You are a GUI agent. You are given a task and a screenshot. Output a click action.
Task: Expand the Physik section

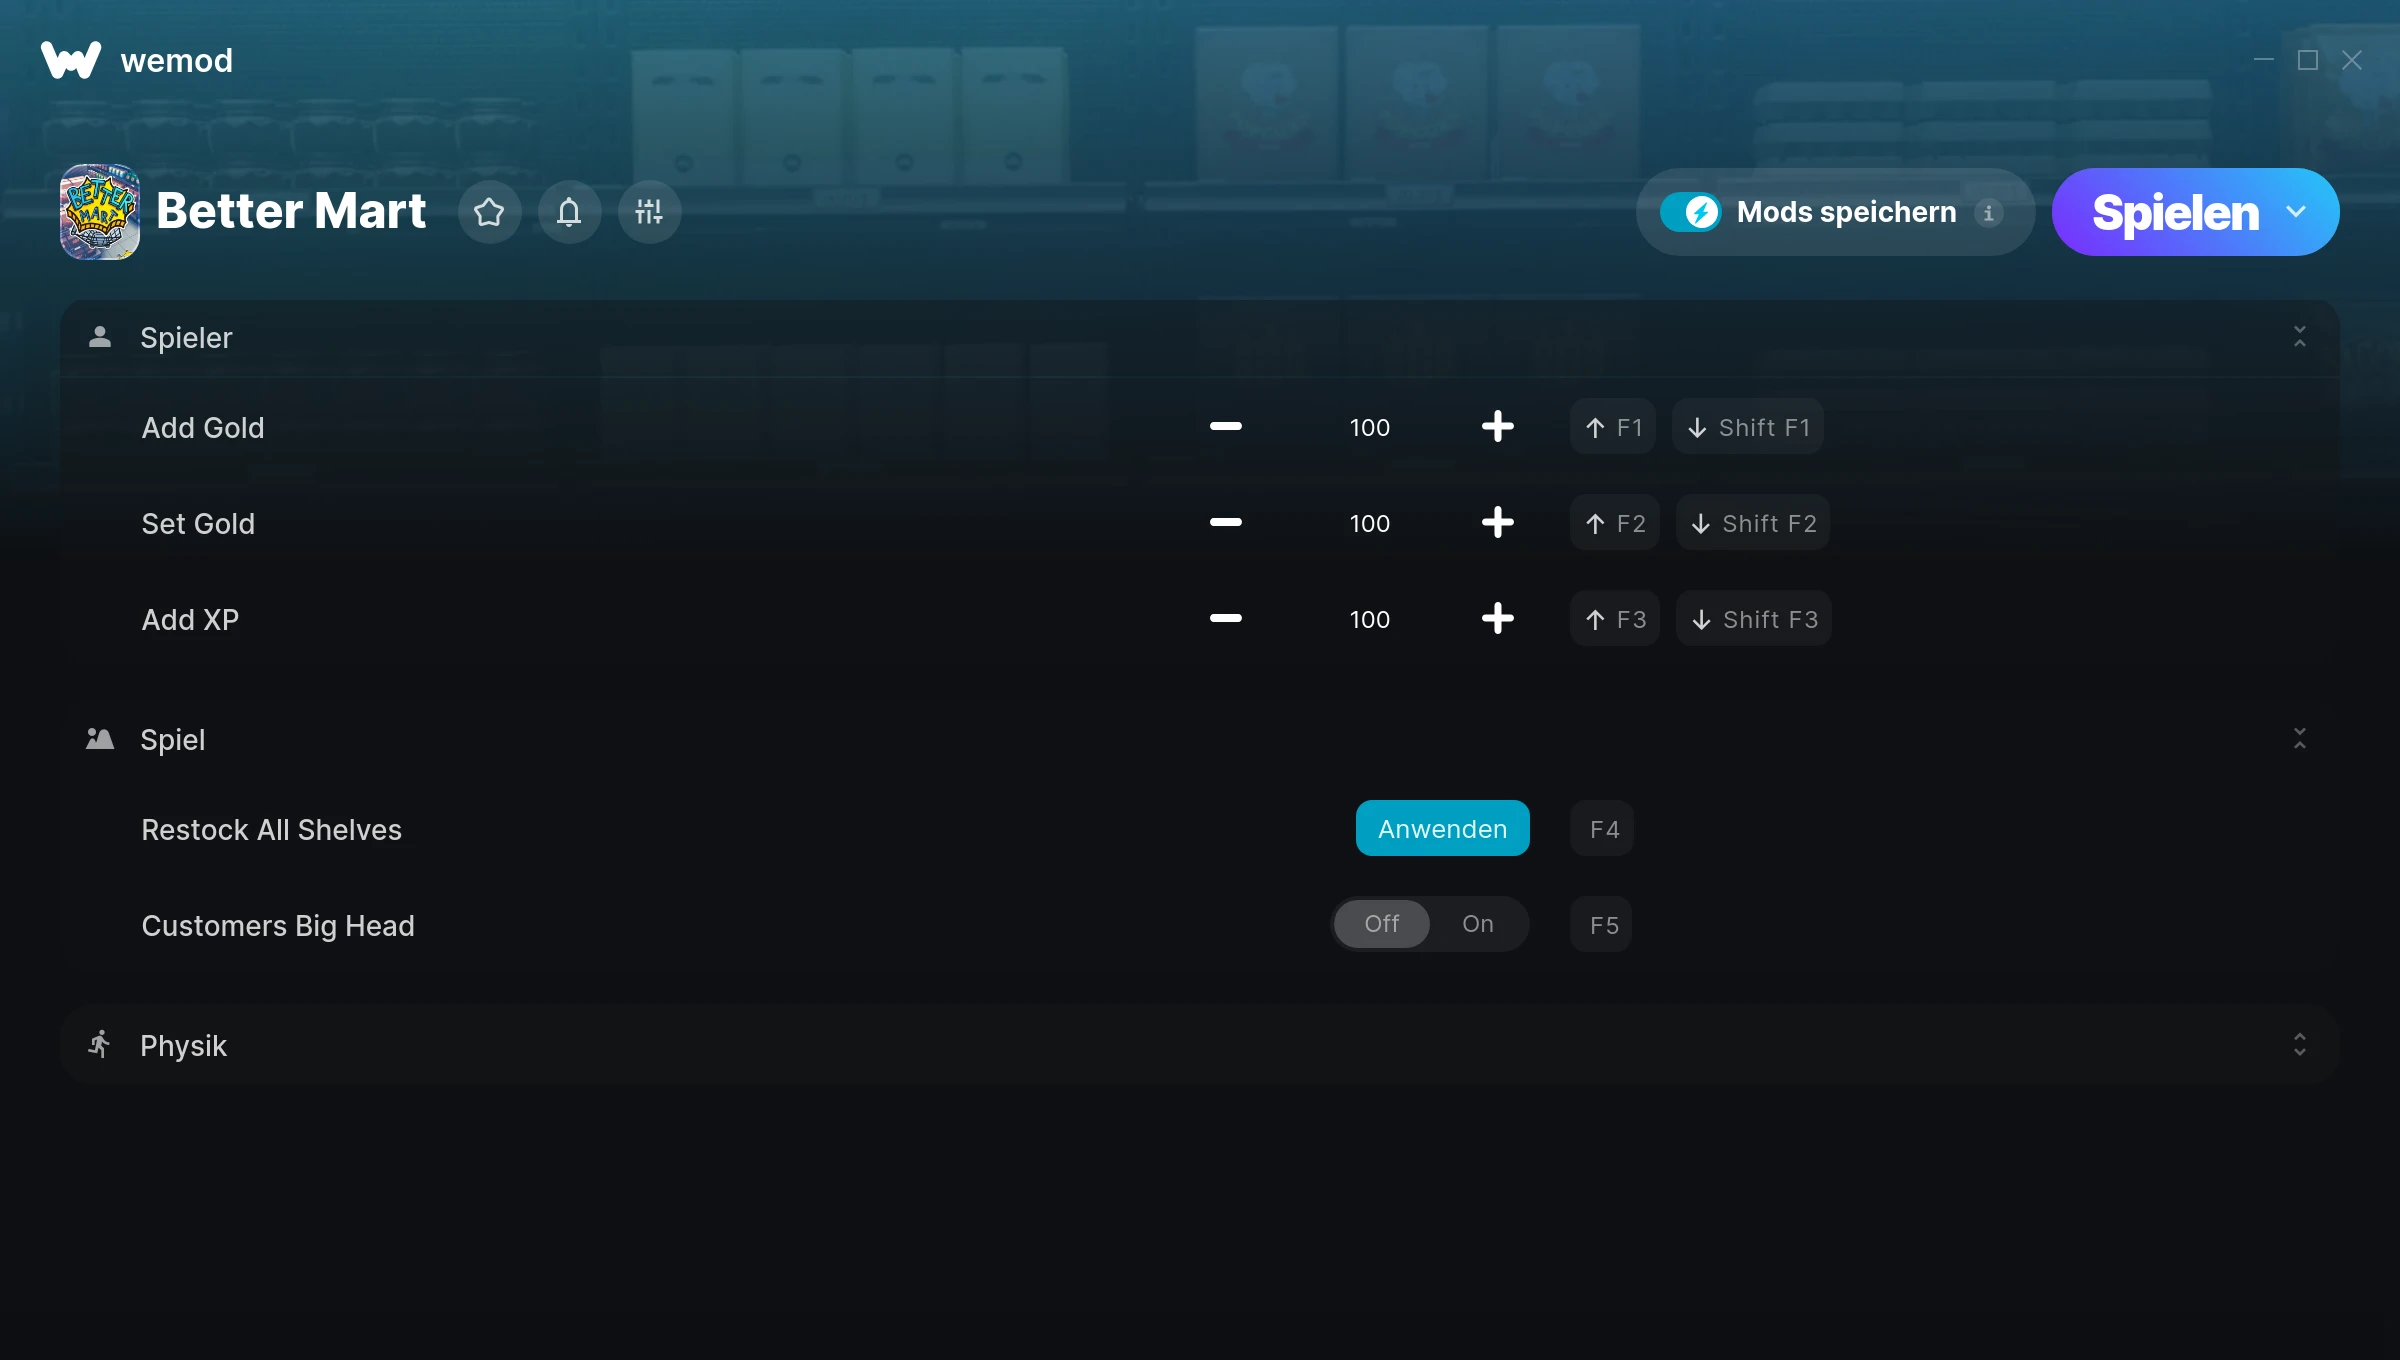(2299, 1045)
